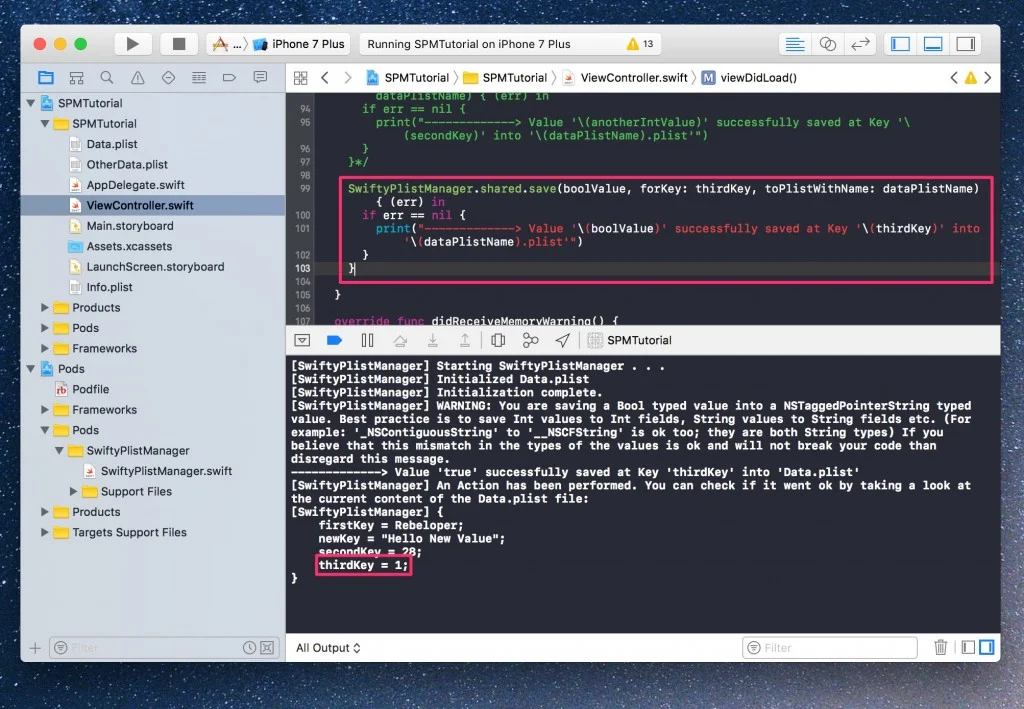Open the Debug navigator

point(199,78)
